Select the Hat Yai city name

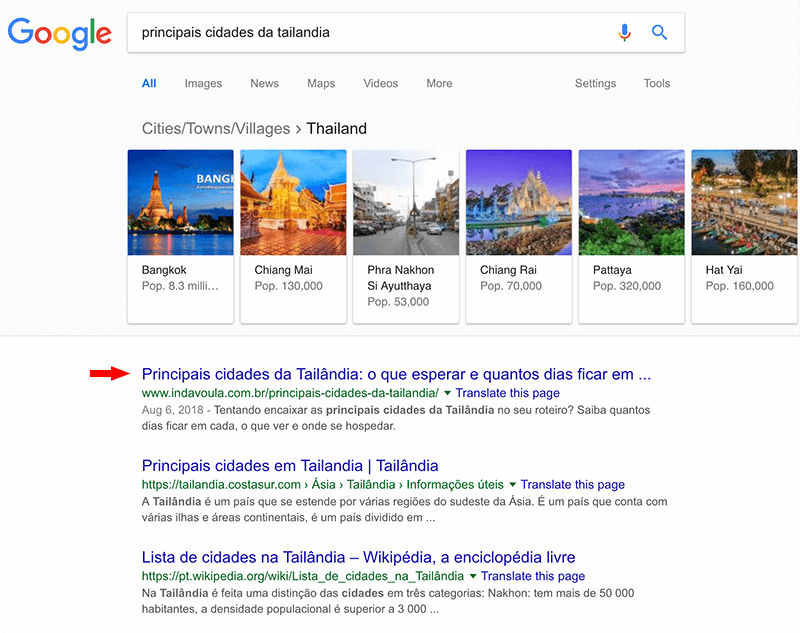point(724,270)
